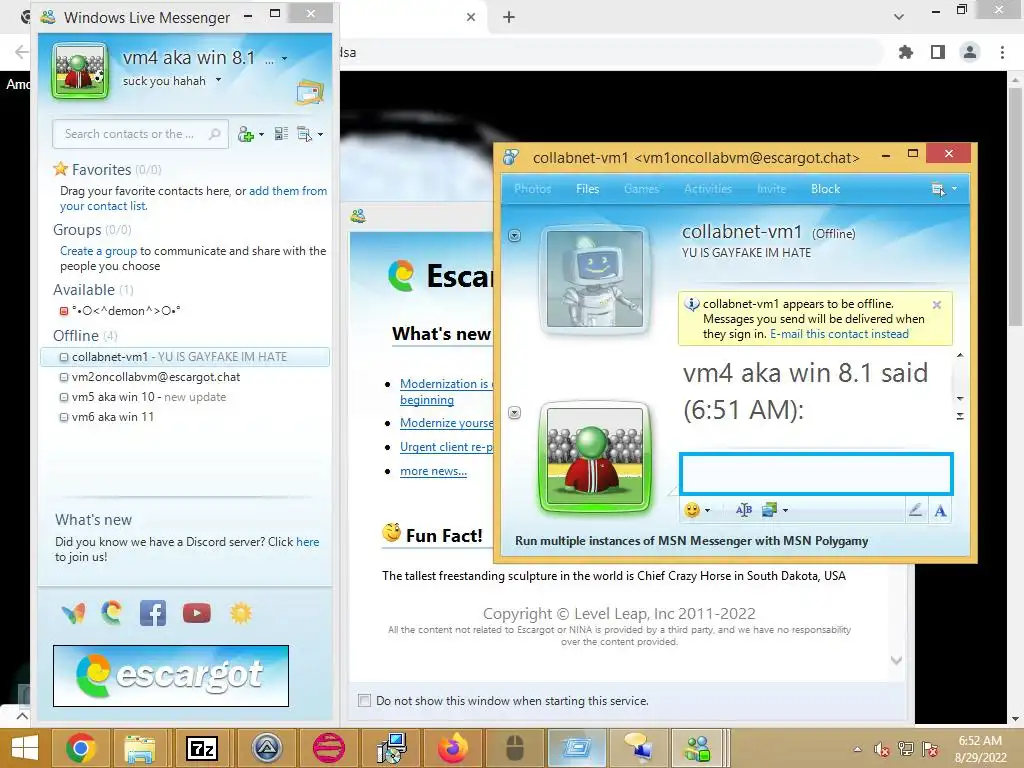Open 'more news...' link on Escargot page
This screenshot has height=768, width=1024.
[x=433, y=471]
